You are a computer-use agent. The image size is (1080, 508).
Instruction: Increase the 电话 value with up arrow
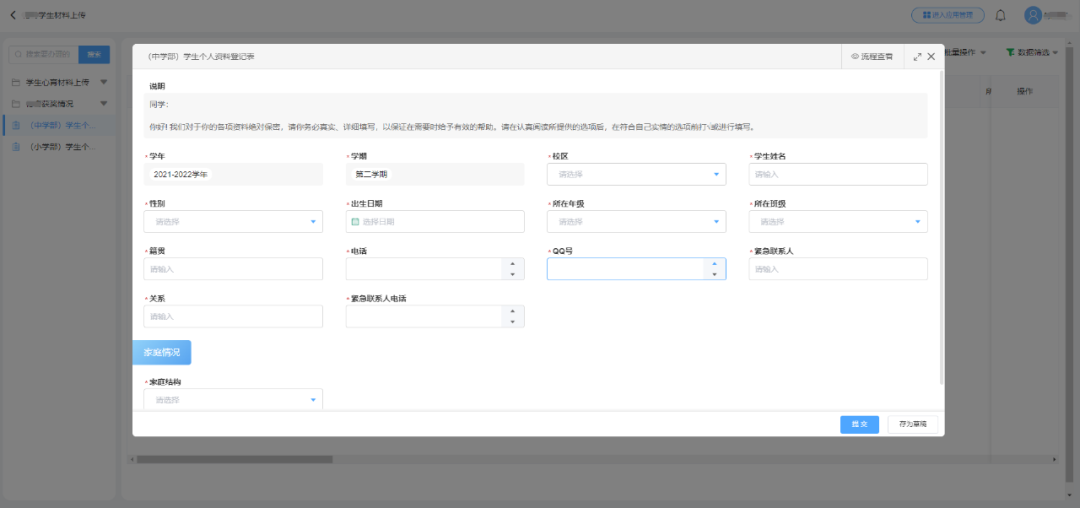click(512, 264)
